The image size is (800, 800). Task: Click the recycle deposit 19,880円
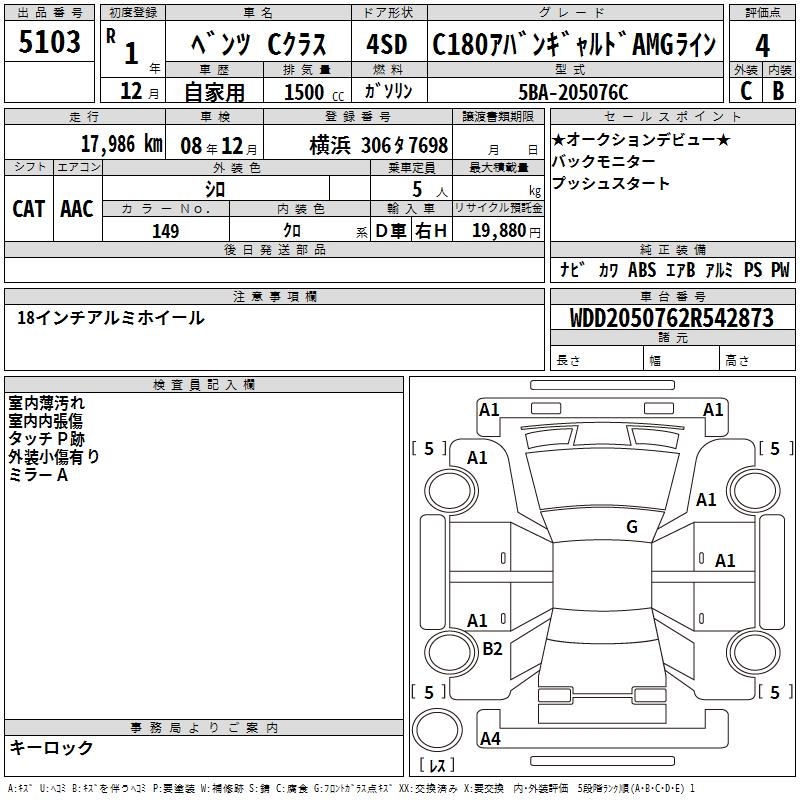[x=506, y=231]
